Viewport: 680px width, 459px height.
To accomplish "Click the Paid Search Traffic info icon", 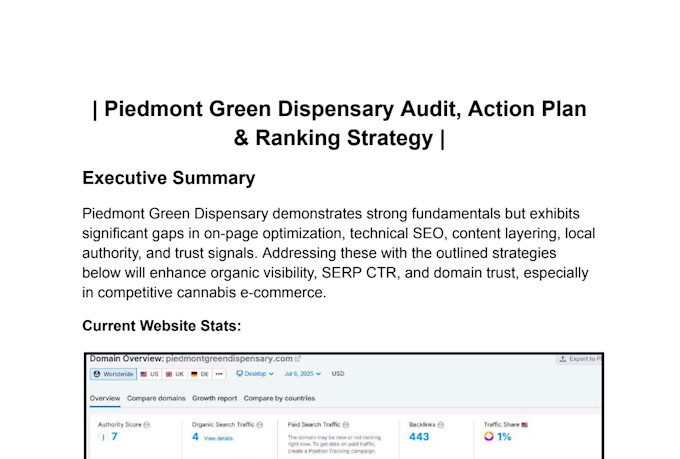I will 346,425.
